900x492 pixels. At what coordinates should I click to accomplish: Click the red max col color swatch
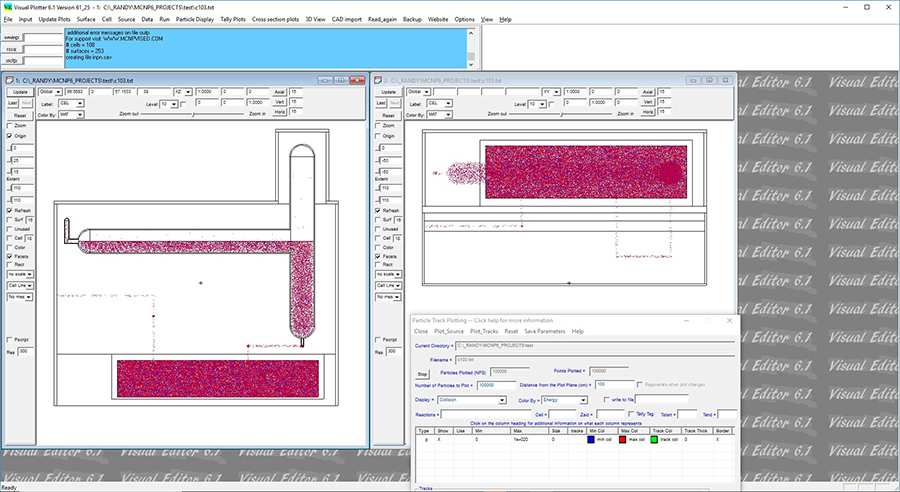(x=623, y=440)
